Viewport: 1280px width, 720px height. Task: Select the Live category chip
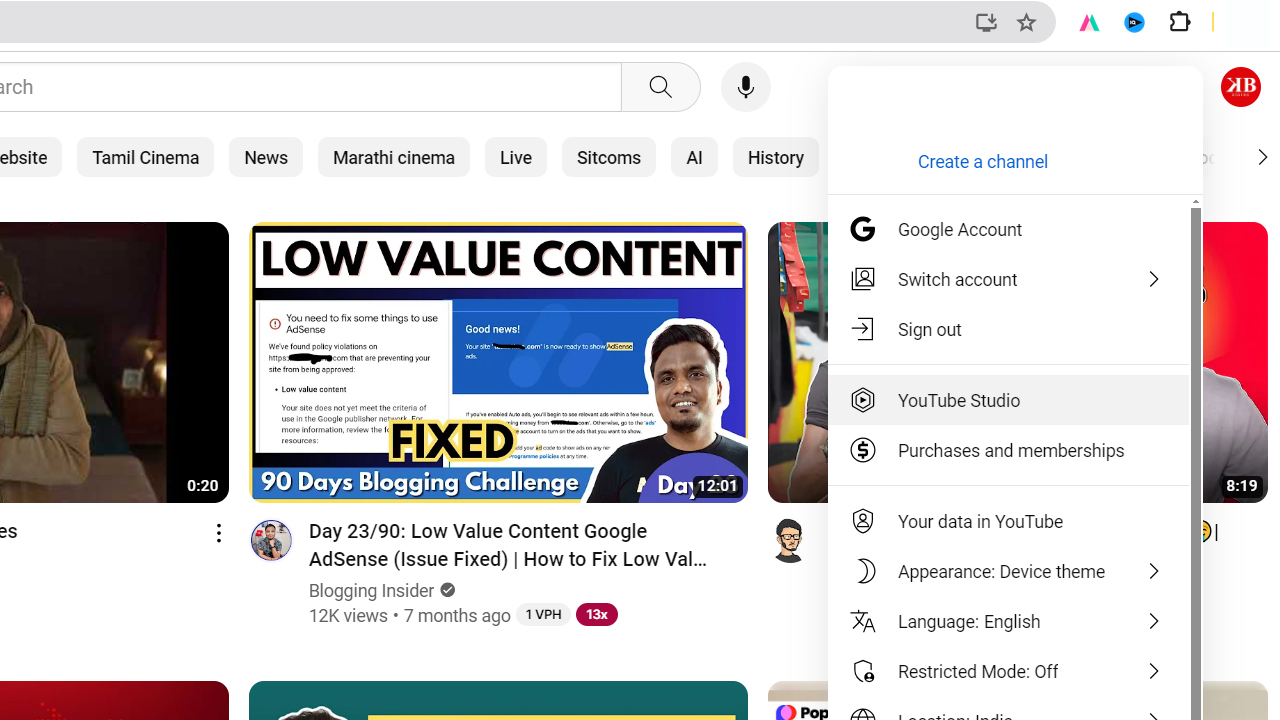[516, 157]
